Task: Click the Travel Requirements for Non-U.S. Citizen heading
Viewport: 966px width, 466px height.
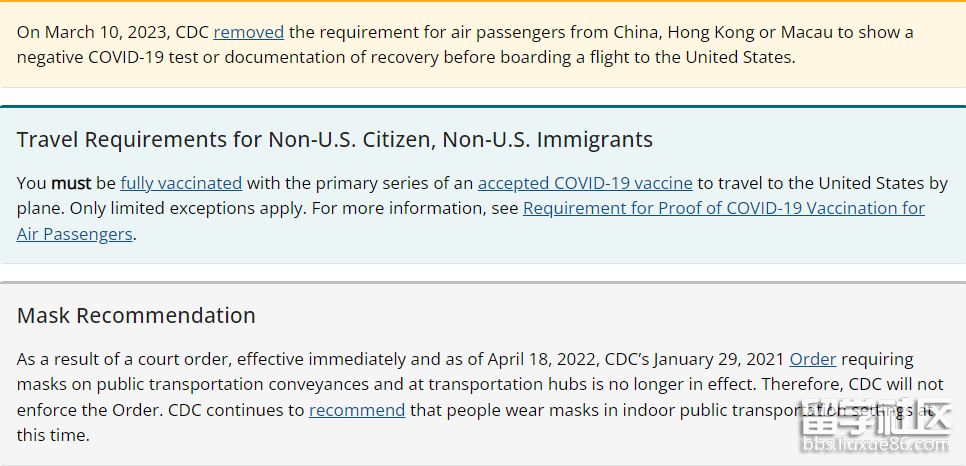Action: coord(335,140)
